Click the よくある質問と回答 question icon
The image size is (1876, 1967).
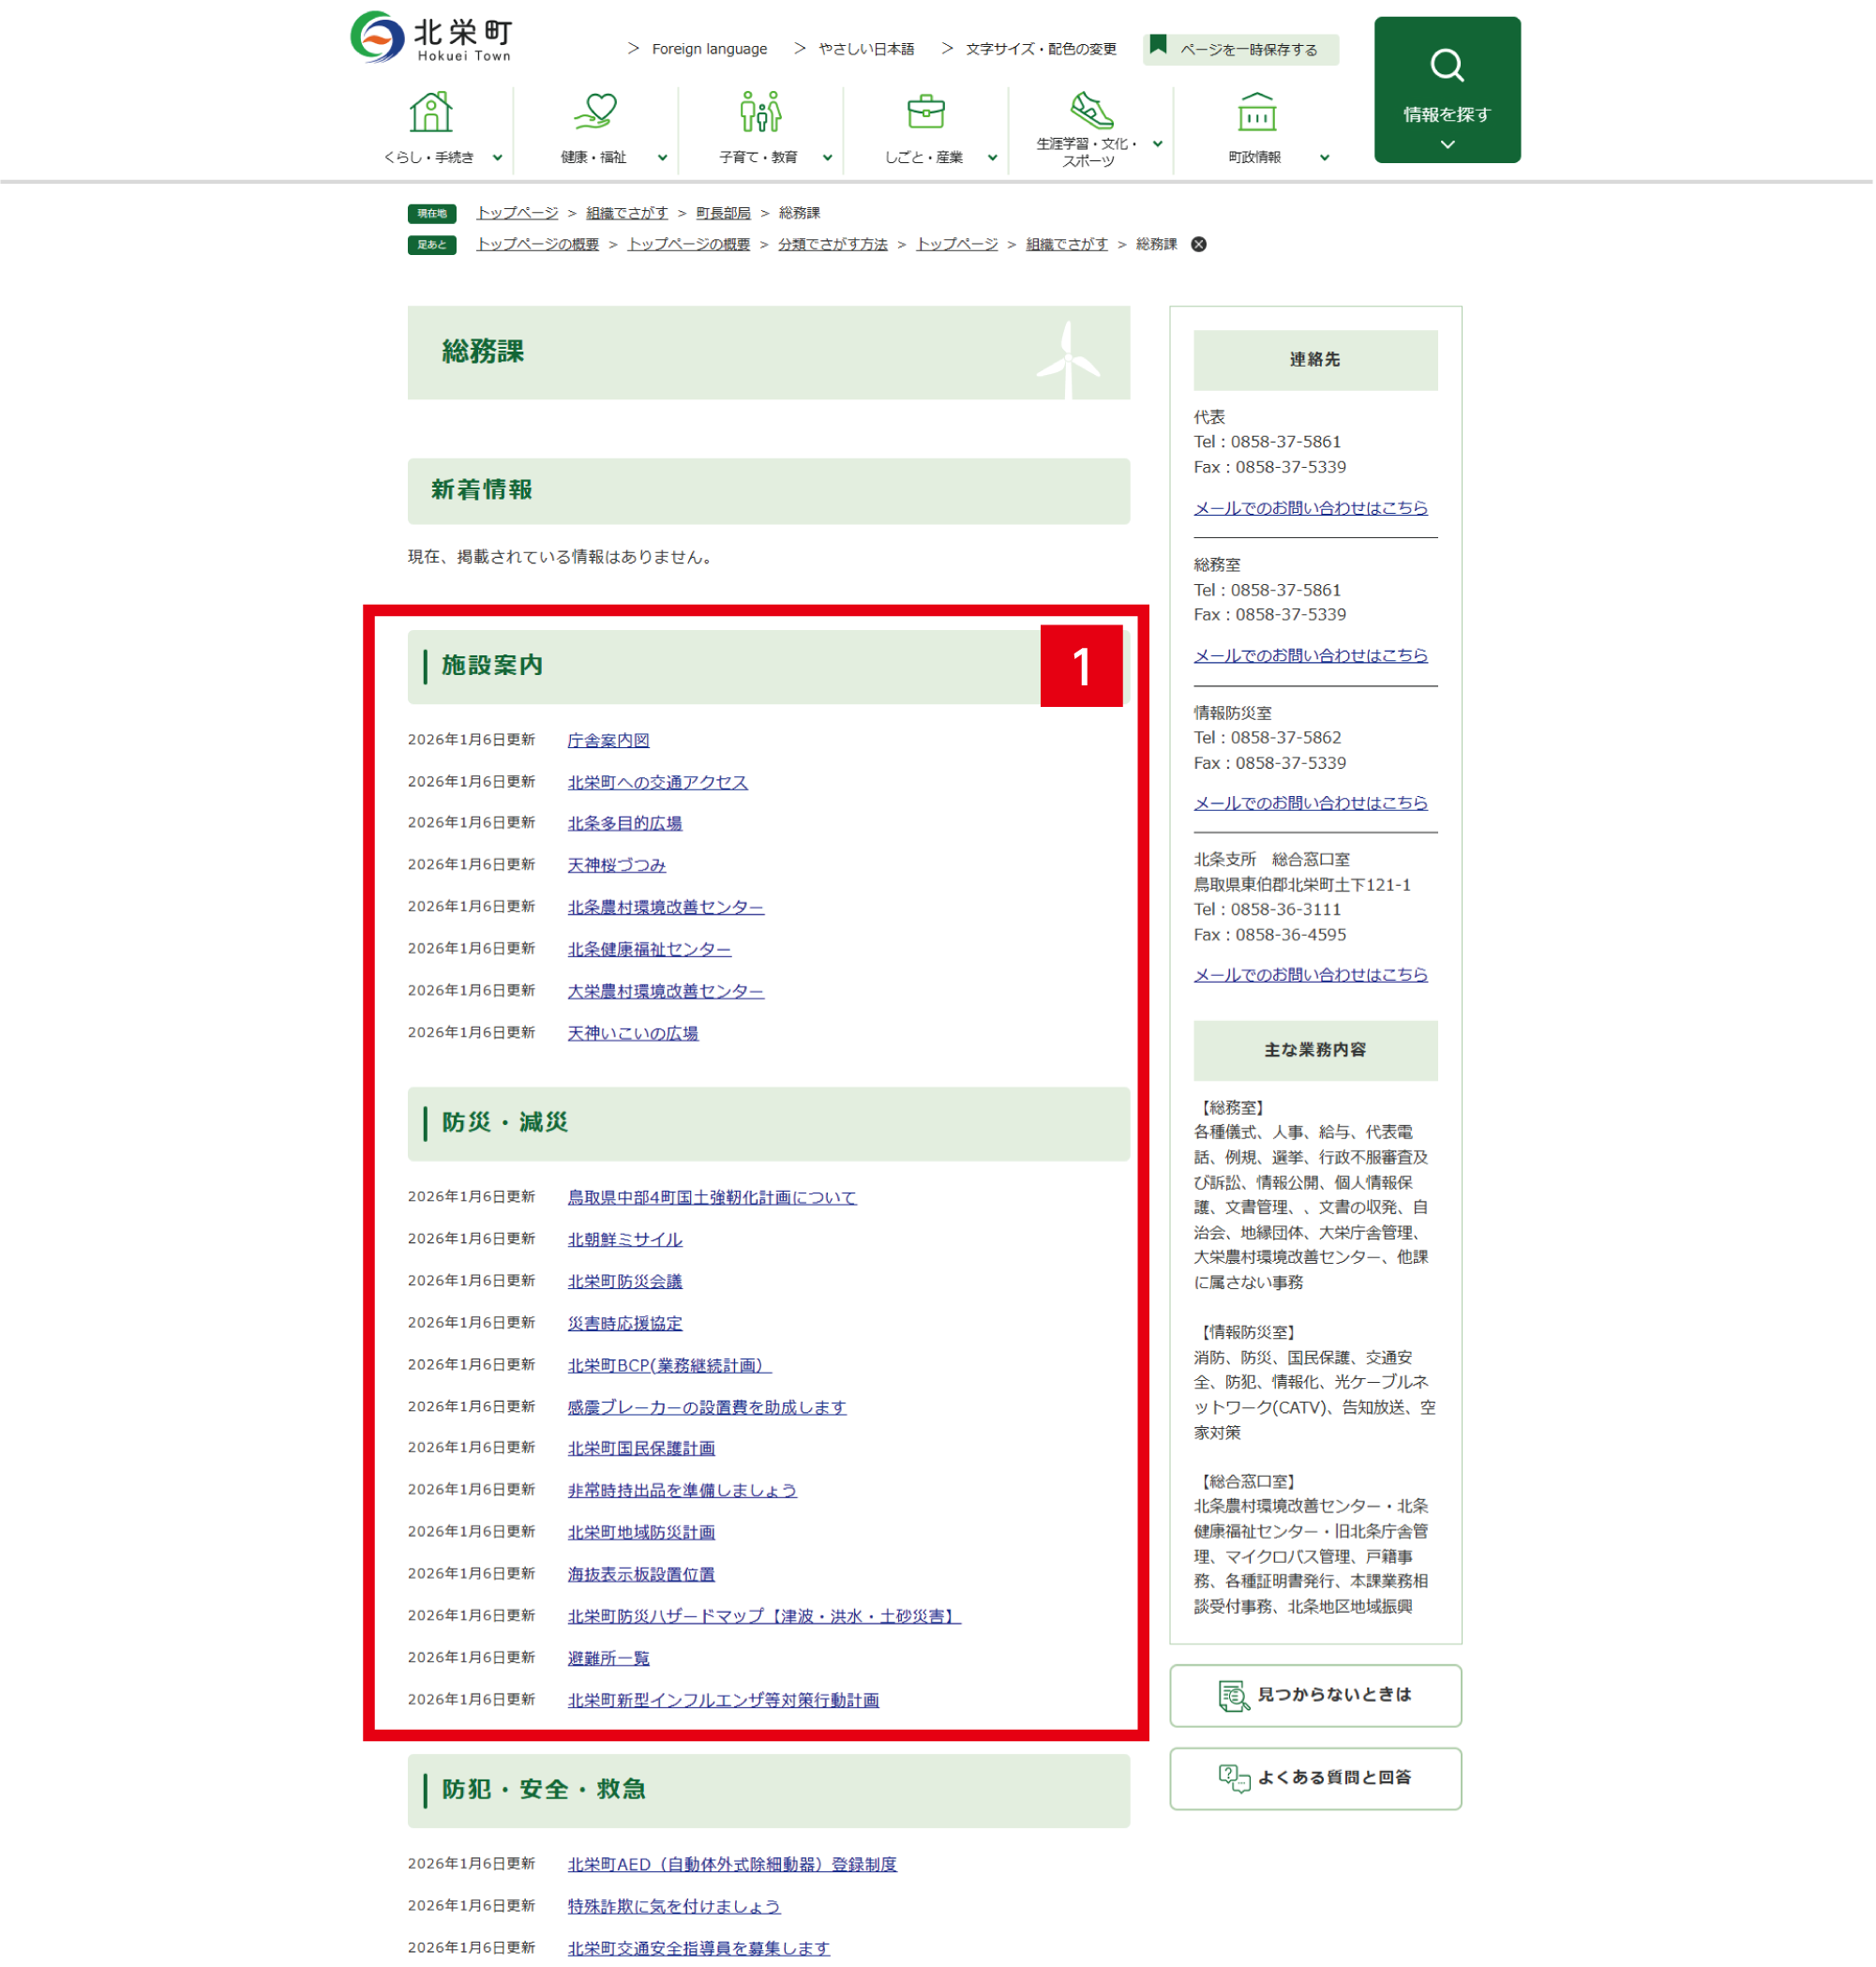click(x=1234, y=1778)
